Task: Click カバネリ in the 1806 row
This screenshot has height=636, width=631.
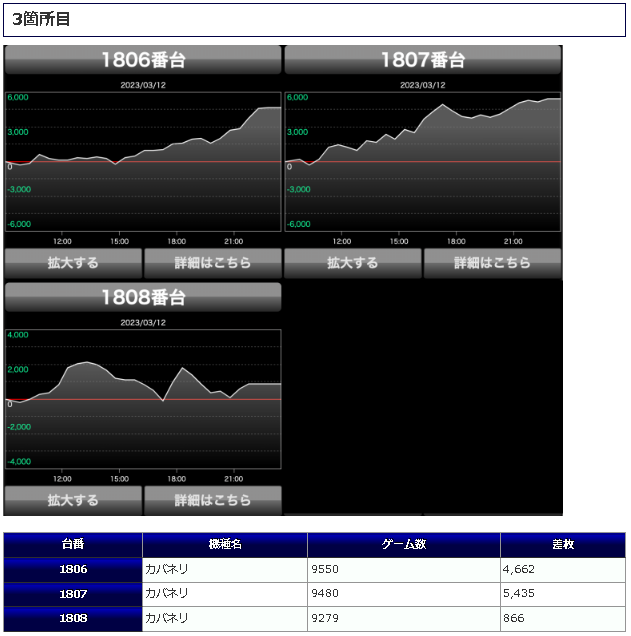Action: (x=167, y=569)
